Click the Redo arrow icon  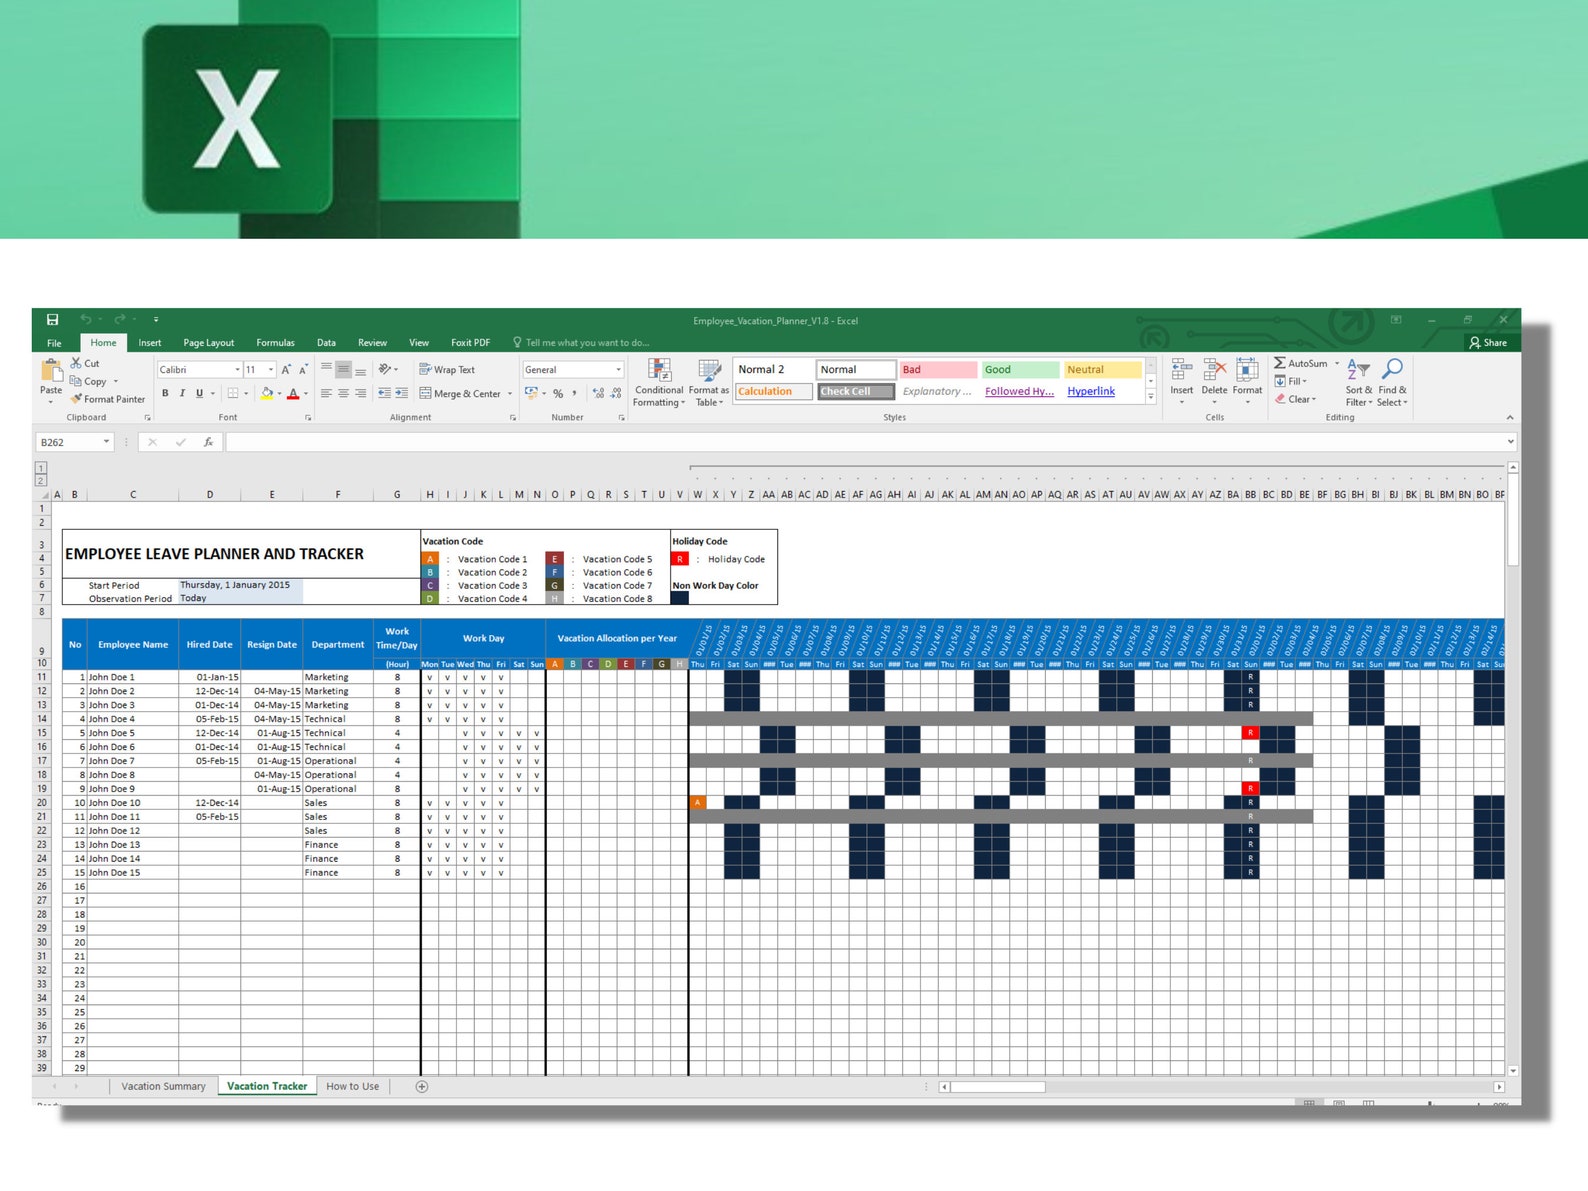click(120, 320)
